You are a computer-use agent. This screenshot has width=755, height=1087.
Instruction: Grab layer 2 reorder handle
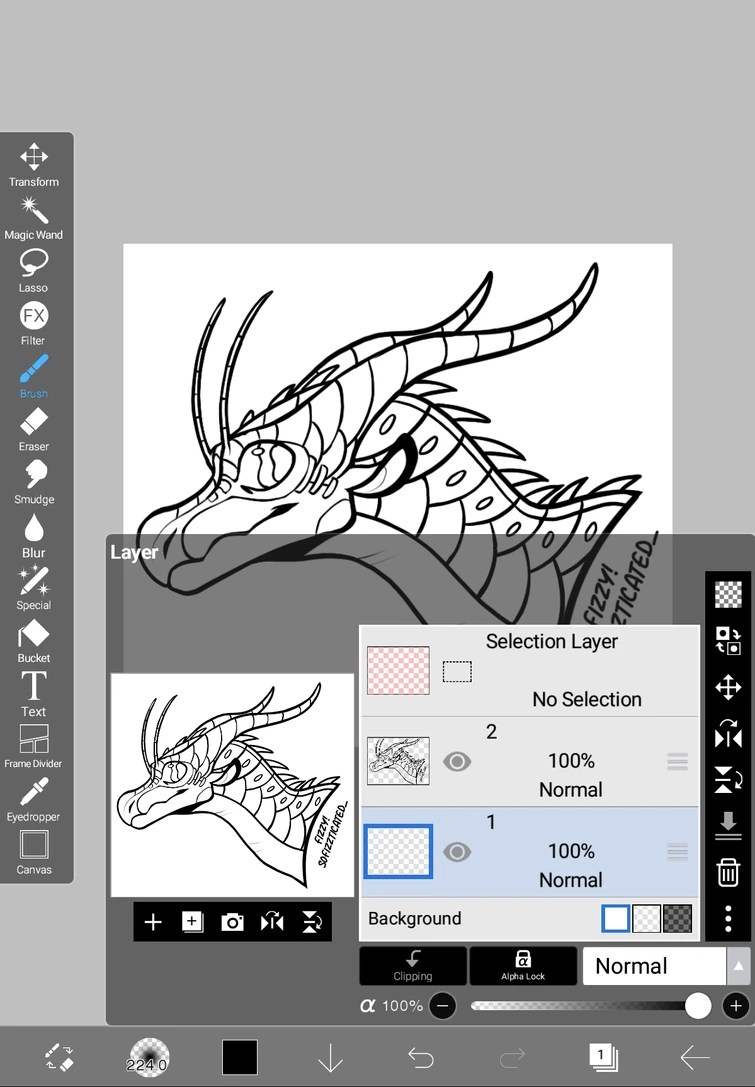pos(677,762)
